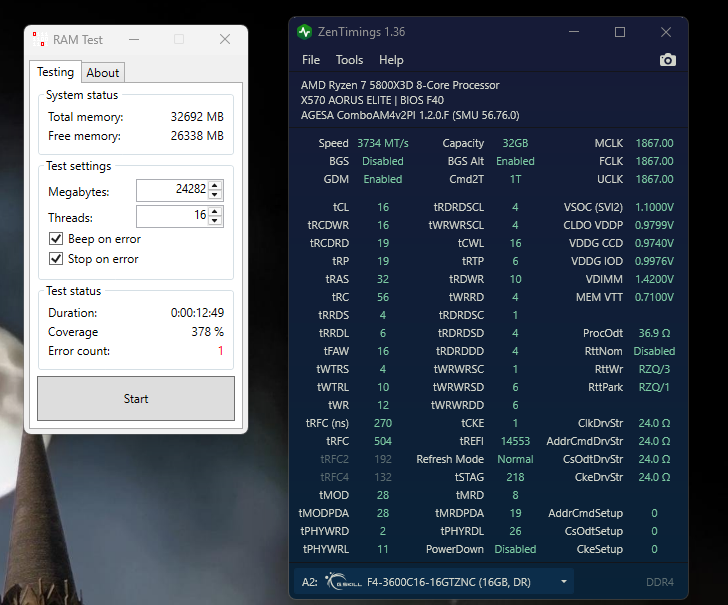Click the AGESA ComboAM4v2PI version line
Image resolution: width=728 pixels, height=605 pixels.
coord(410,115)
